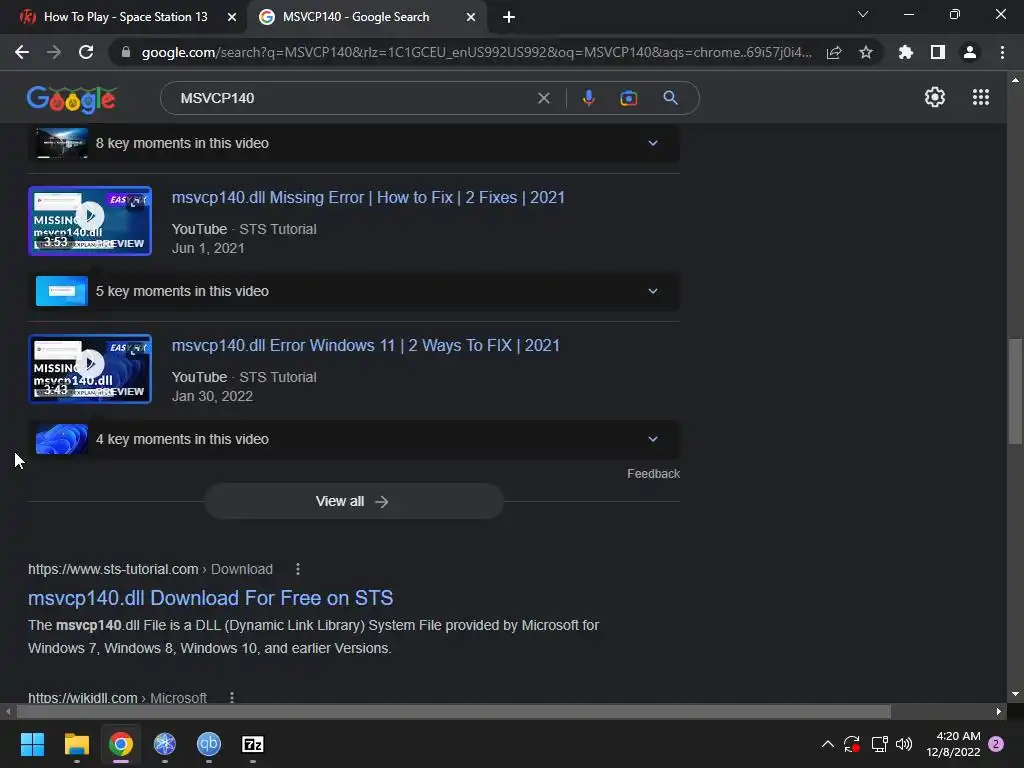Viewport: 1024px width, 768px height.
Task: Open the Windows Start menu
Action: [32, 744]
